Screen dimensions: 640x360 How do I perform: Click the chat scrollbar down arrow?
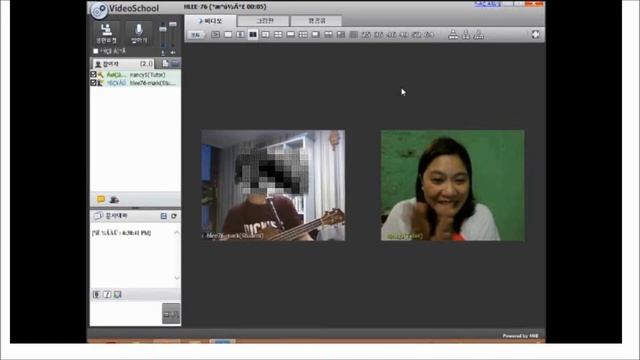point(177,278)
